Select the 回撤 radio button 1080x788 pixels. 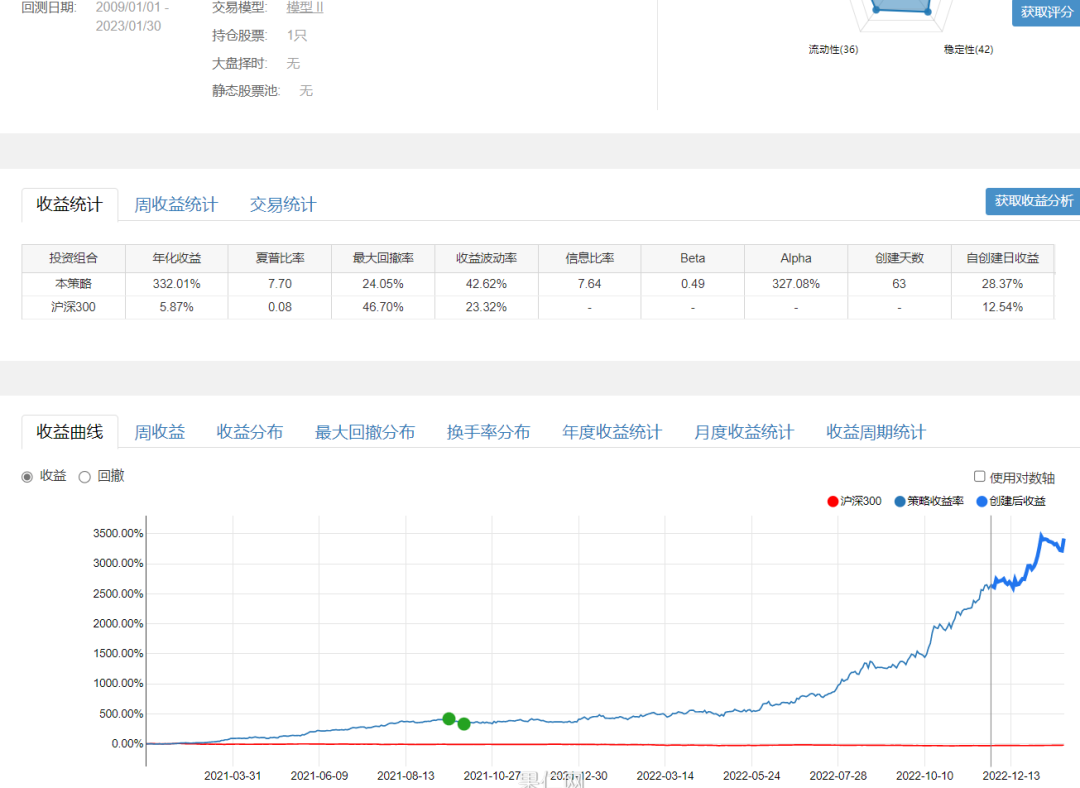pos(85,477)
